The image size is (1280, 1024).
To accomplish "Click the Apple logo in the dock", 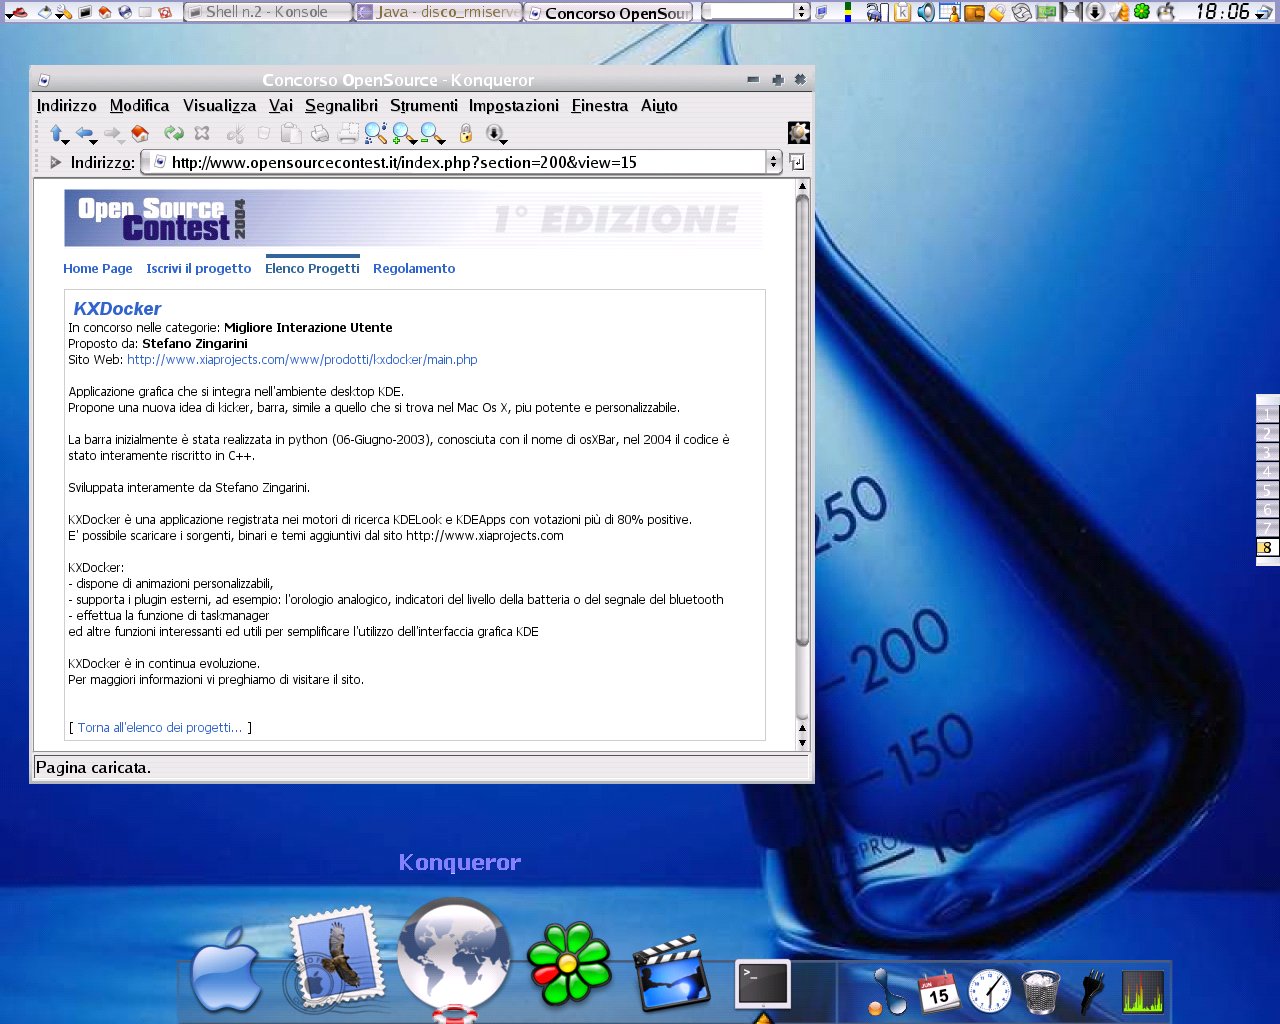I will pyautogui.click(x=226, y=970).
